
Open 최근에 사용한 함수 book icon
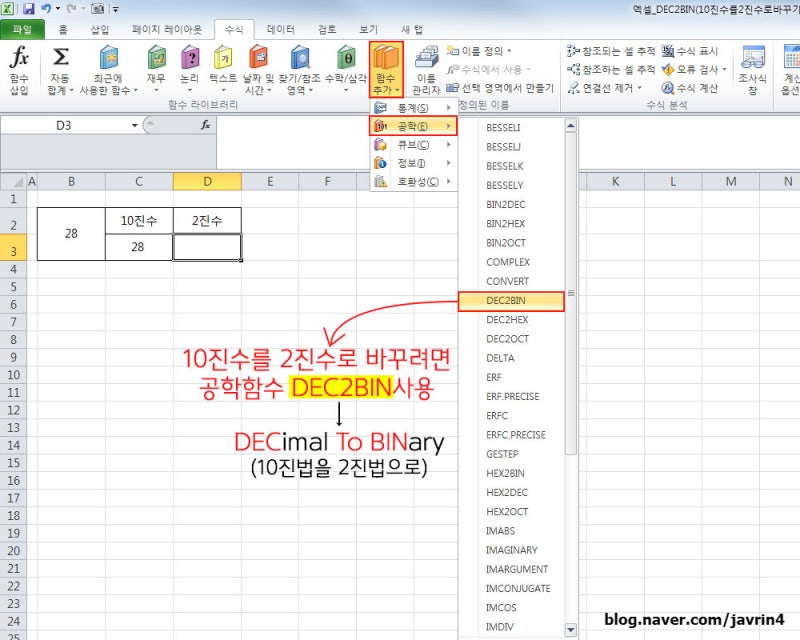pos(109,57)
